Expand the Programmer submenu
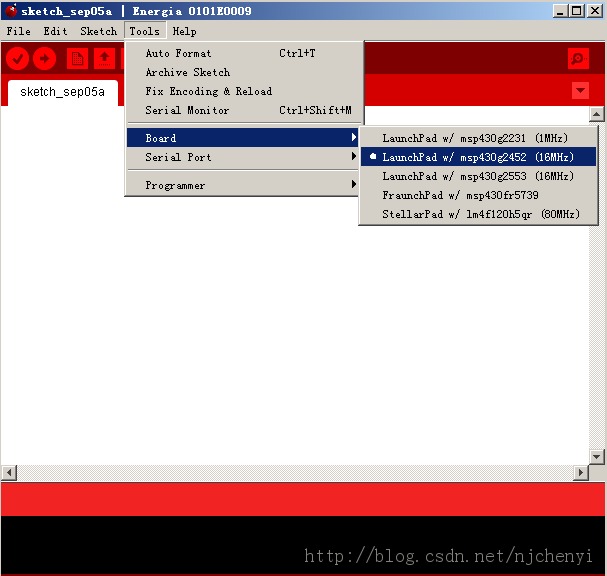The height and width of the screenshot is (576, 607). pyautogui.click(x=243, y=185)
